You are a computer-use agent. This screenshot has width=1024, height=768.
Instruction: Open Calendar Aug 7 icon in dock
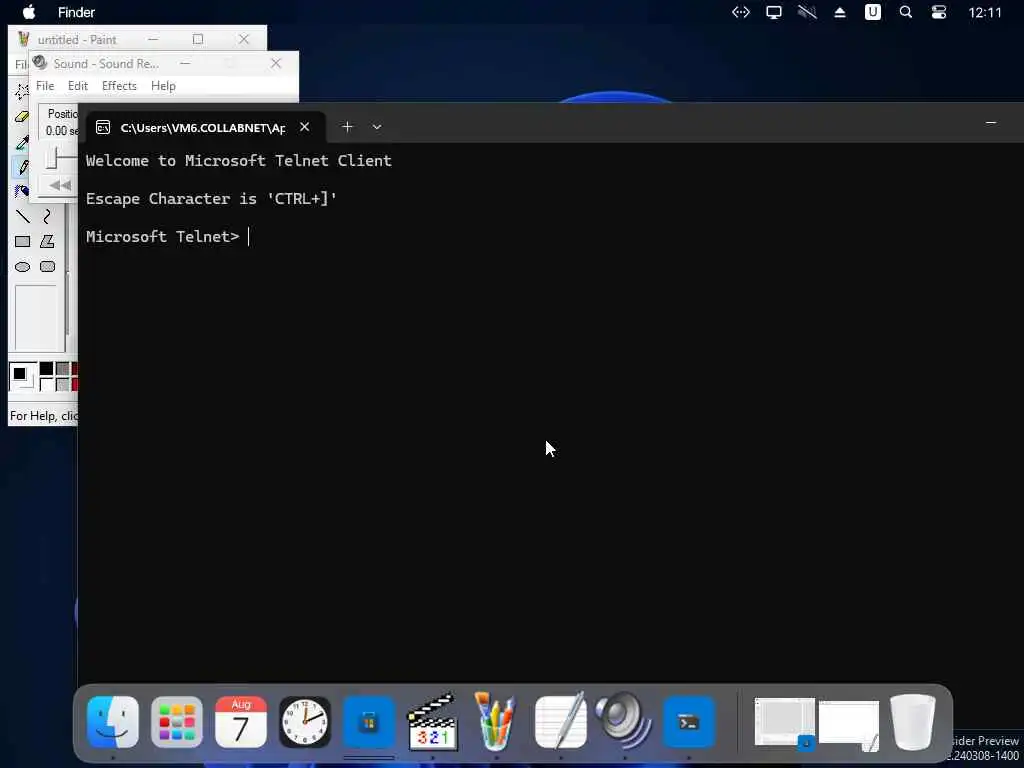click(241, 722)
